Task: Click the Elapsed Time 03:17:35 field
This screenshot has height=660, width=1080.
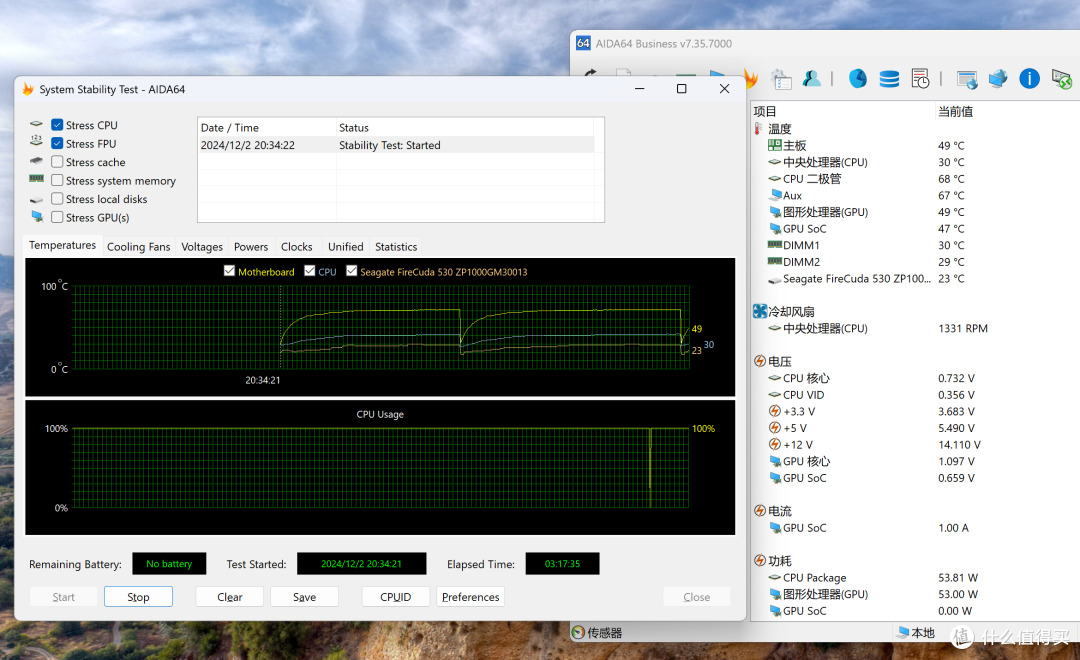Action: pyautogui.click(x=562, y=564)
